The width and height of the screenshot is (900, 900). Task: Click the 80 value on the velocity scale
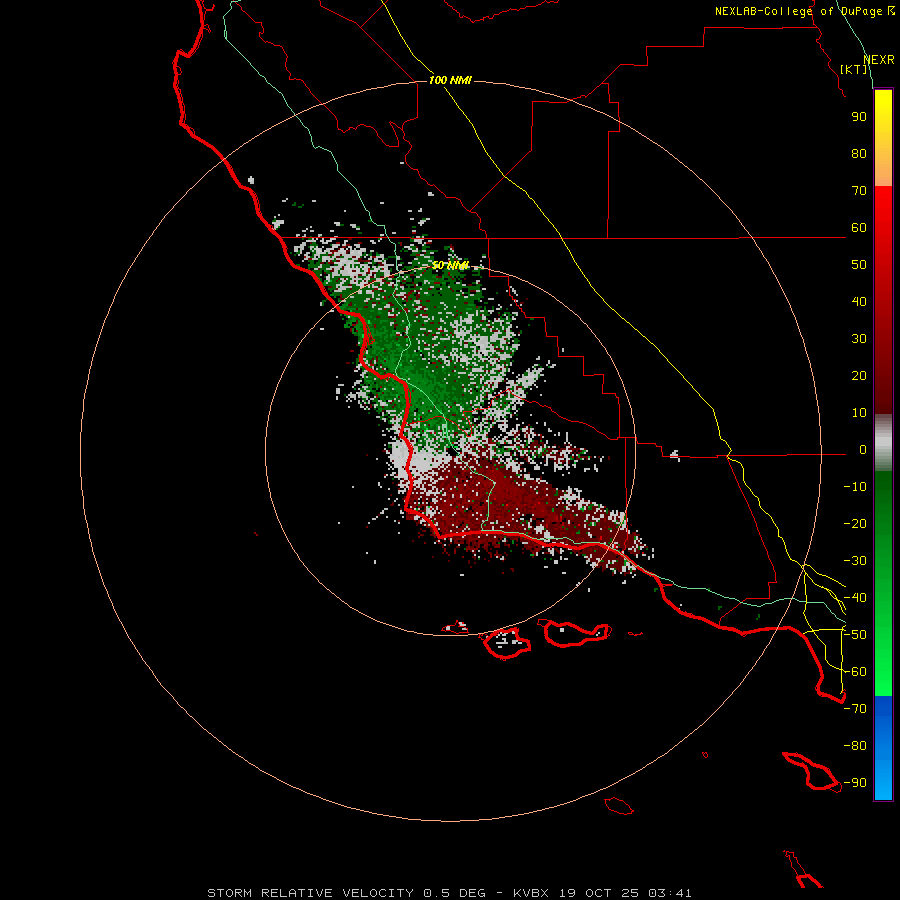[x=859, y=154]
